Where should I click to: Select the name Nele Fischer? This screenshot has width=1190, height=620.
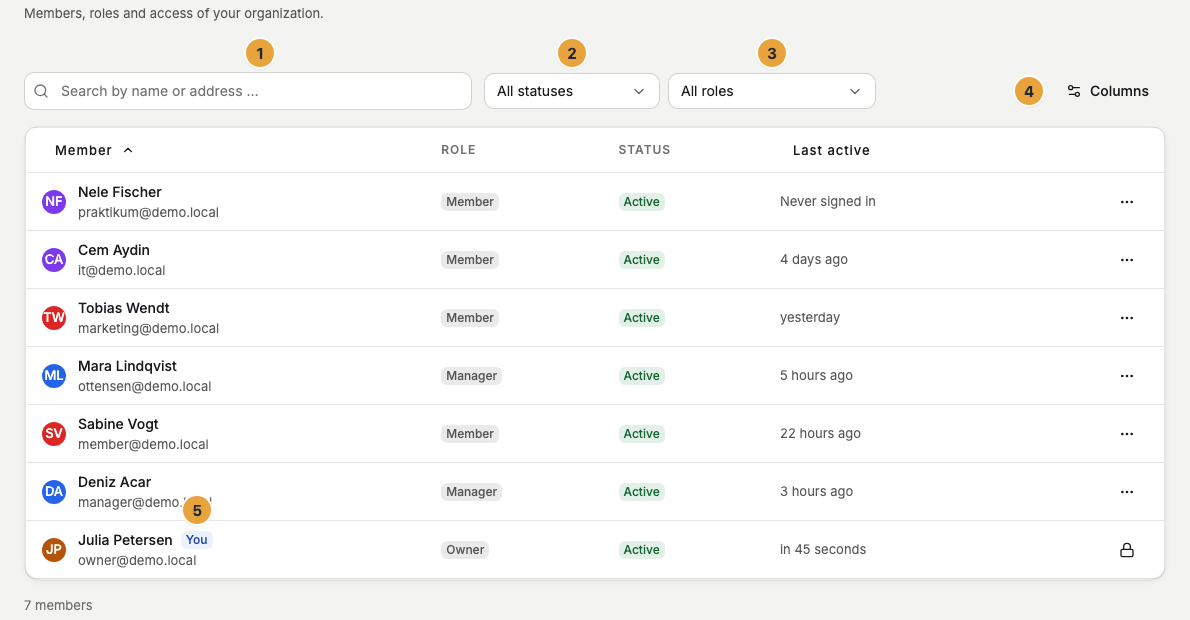(x=120, y=192)
